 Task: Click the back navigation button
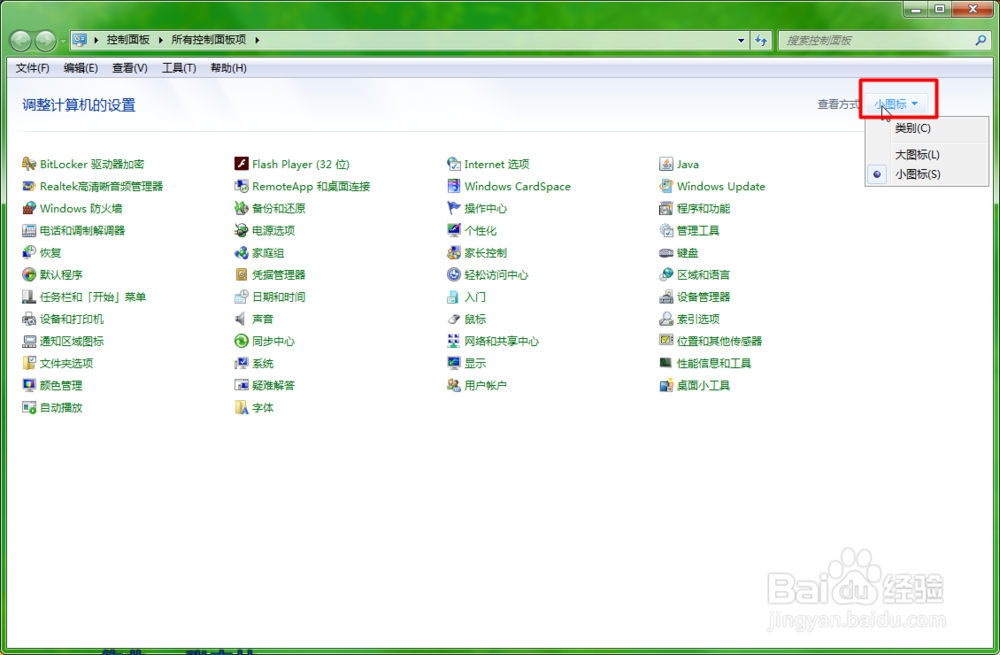coord(20,40)
